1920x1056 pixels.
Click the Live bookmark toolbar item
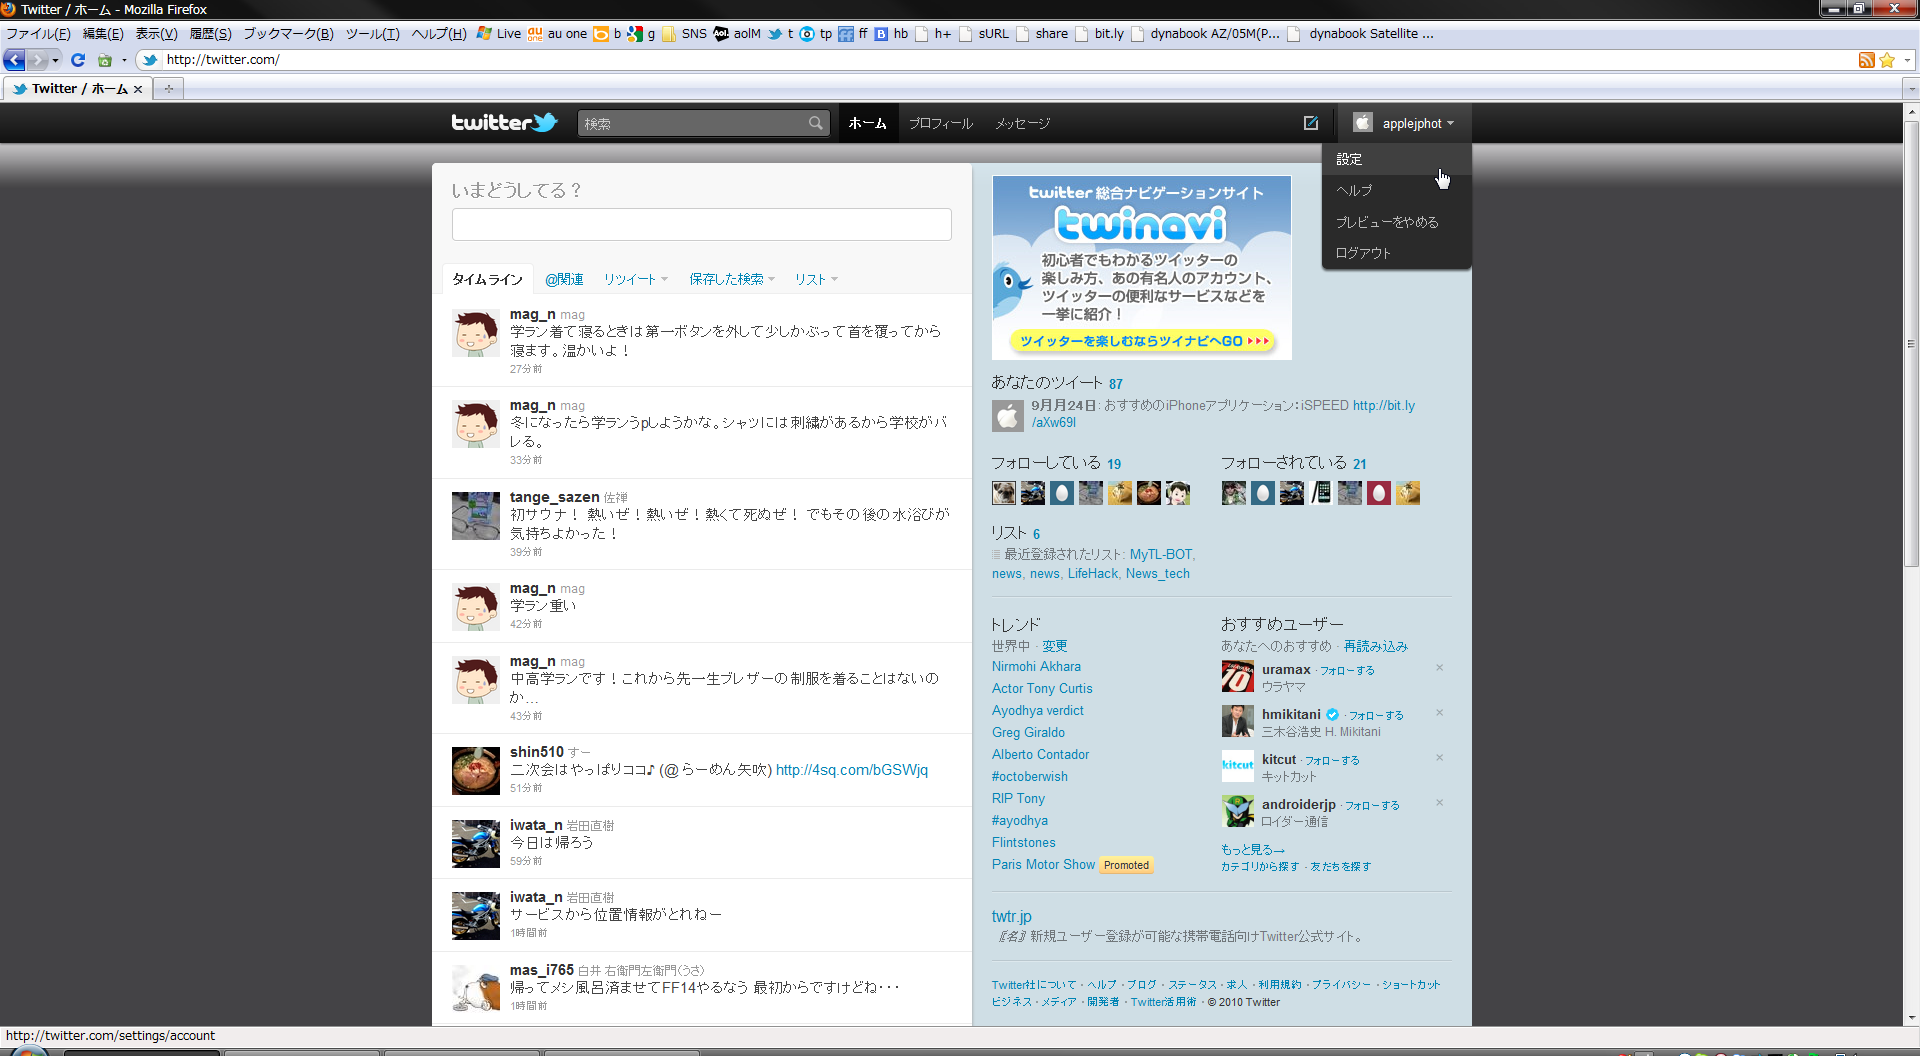pyautogui.click(x=499, y=34)
